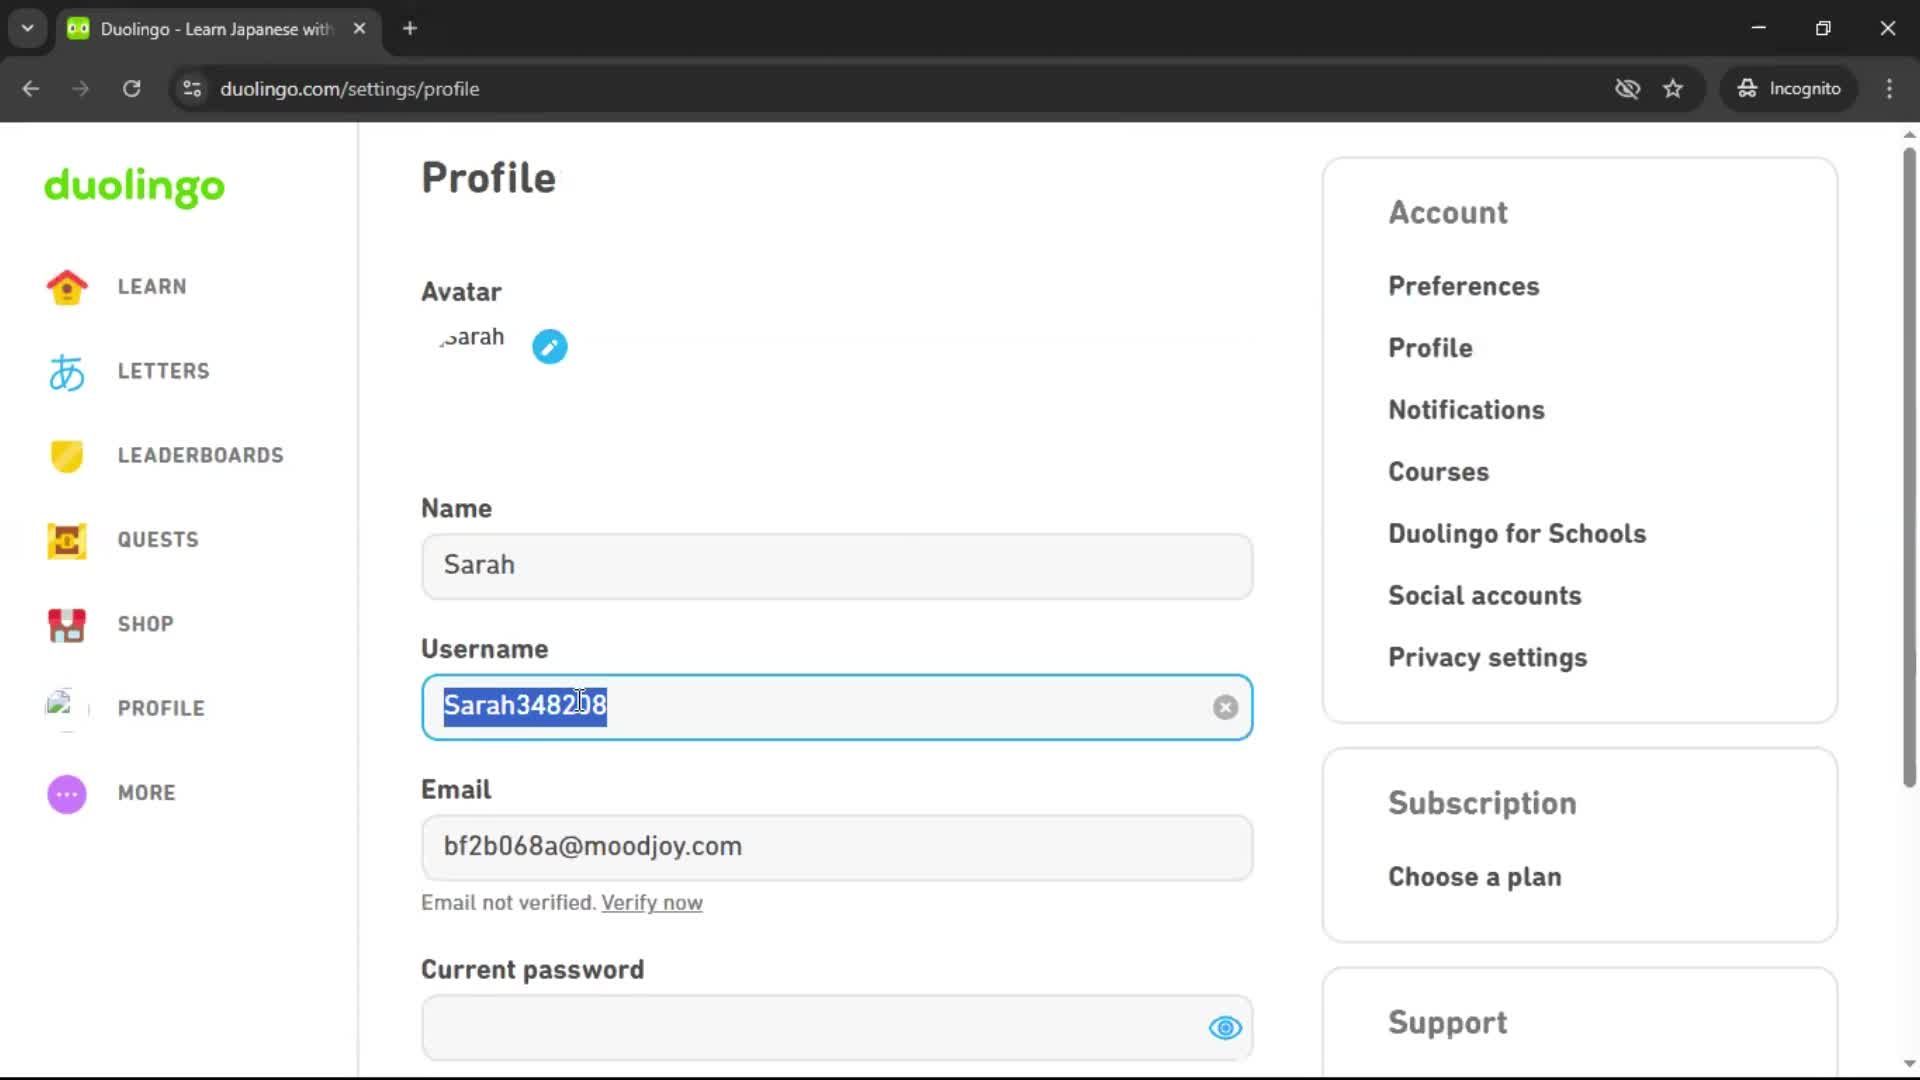The height and width of the screenshot is (1080, 1920).
Task: Open Choose a plan under Subscription
Action: coord(1474,877)
